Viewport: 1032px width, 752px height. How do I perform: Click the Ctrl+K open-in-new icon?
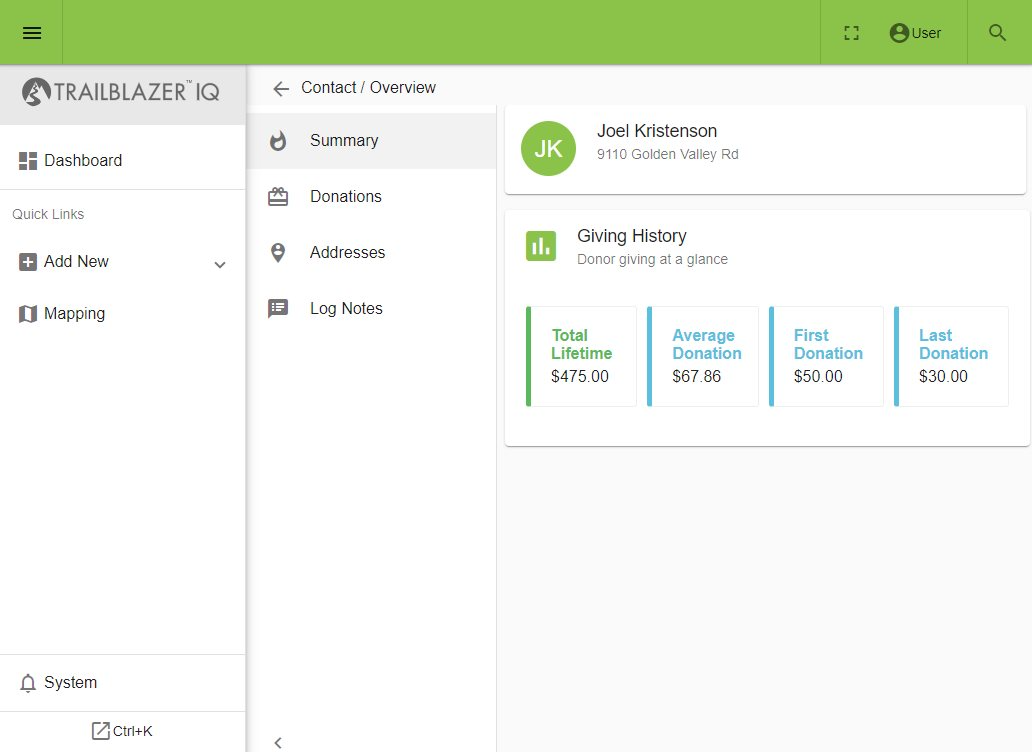[101, 731]
